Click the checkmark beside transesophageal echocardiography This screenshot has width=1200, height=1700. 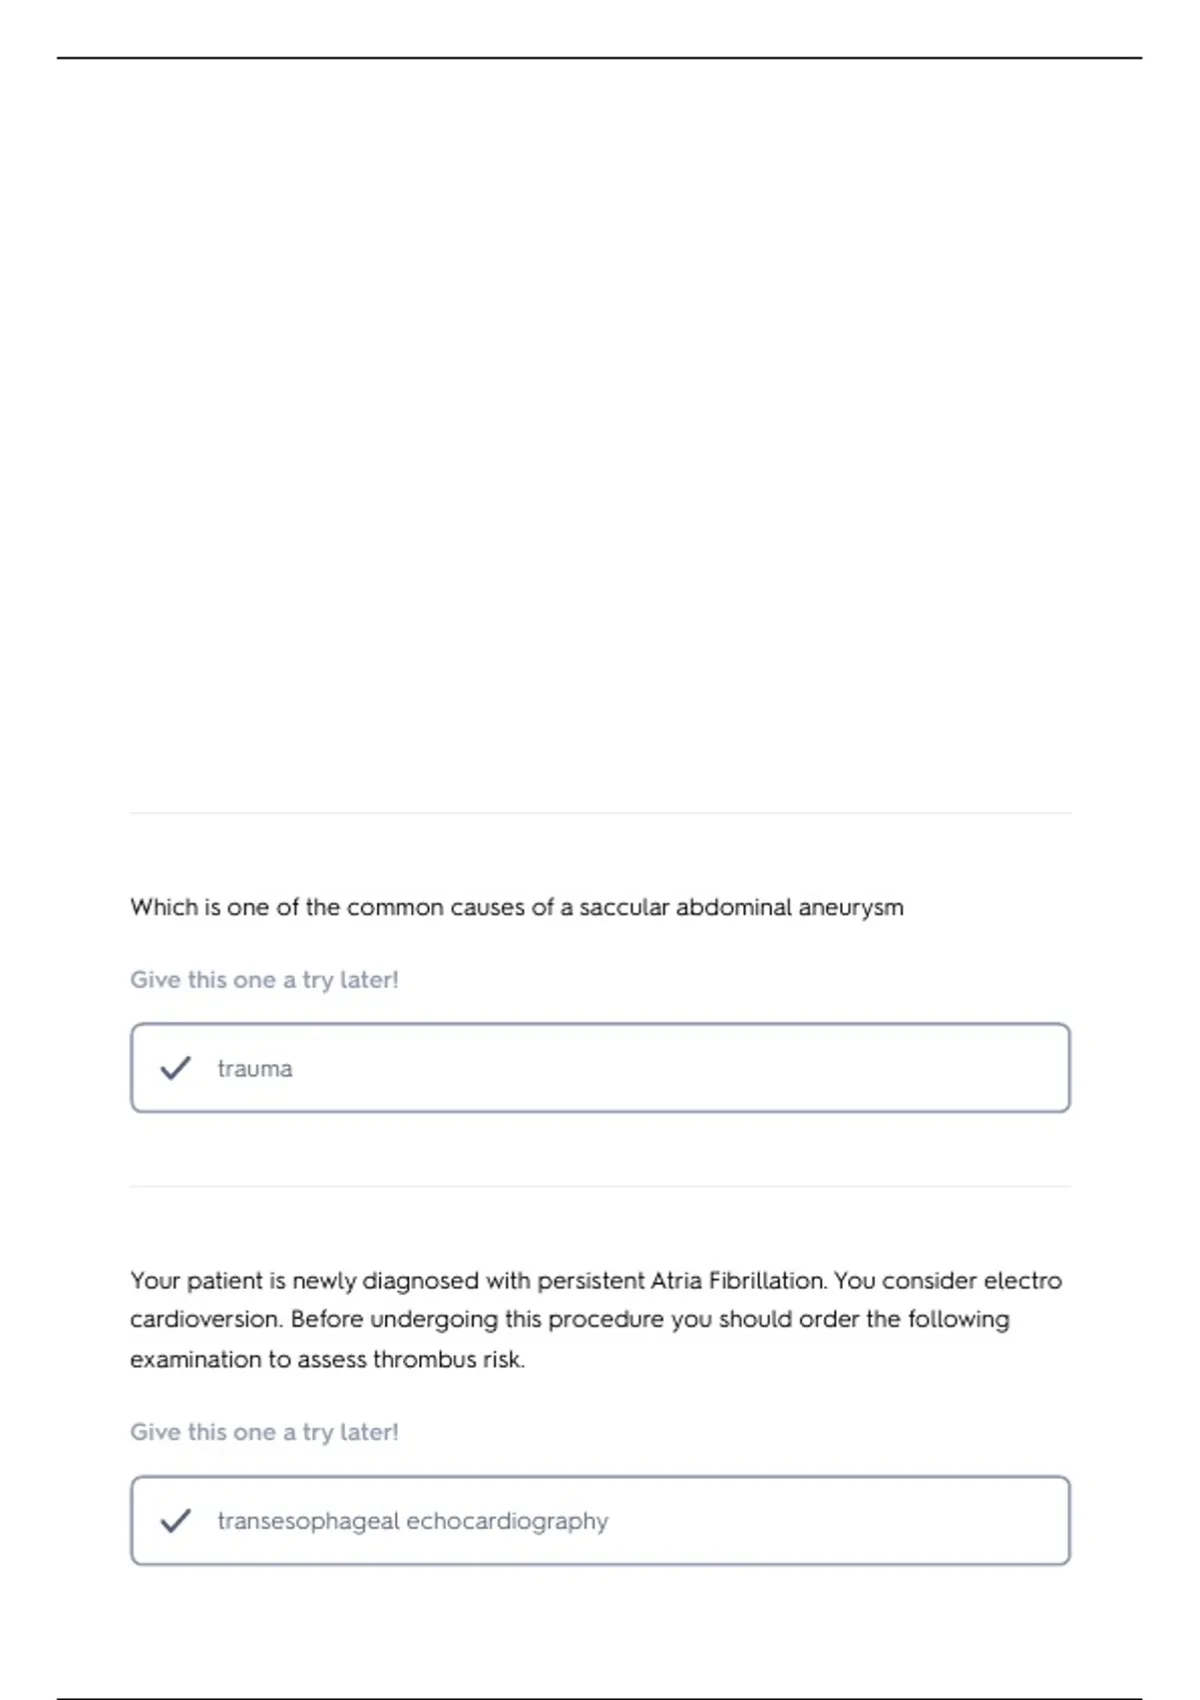click(175, 1521)
